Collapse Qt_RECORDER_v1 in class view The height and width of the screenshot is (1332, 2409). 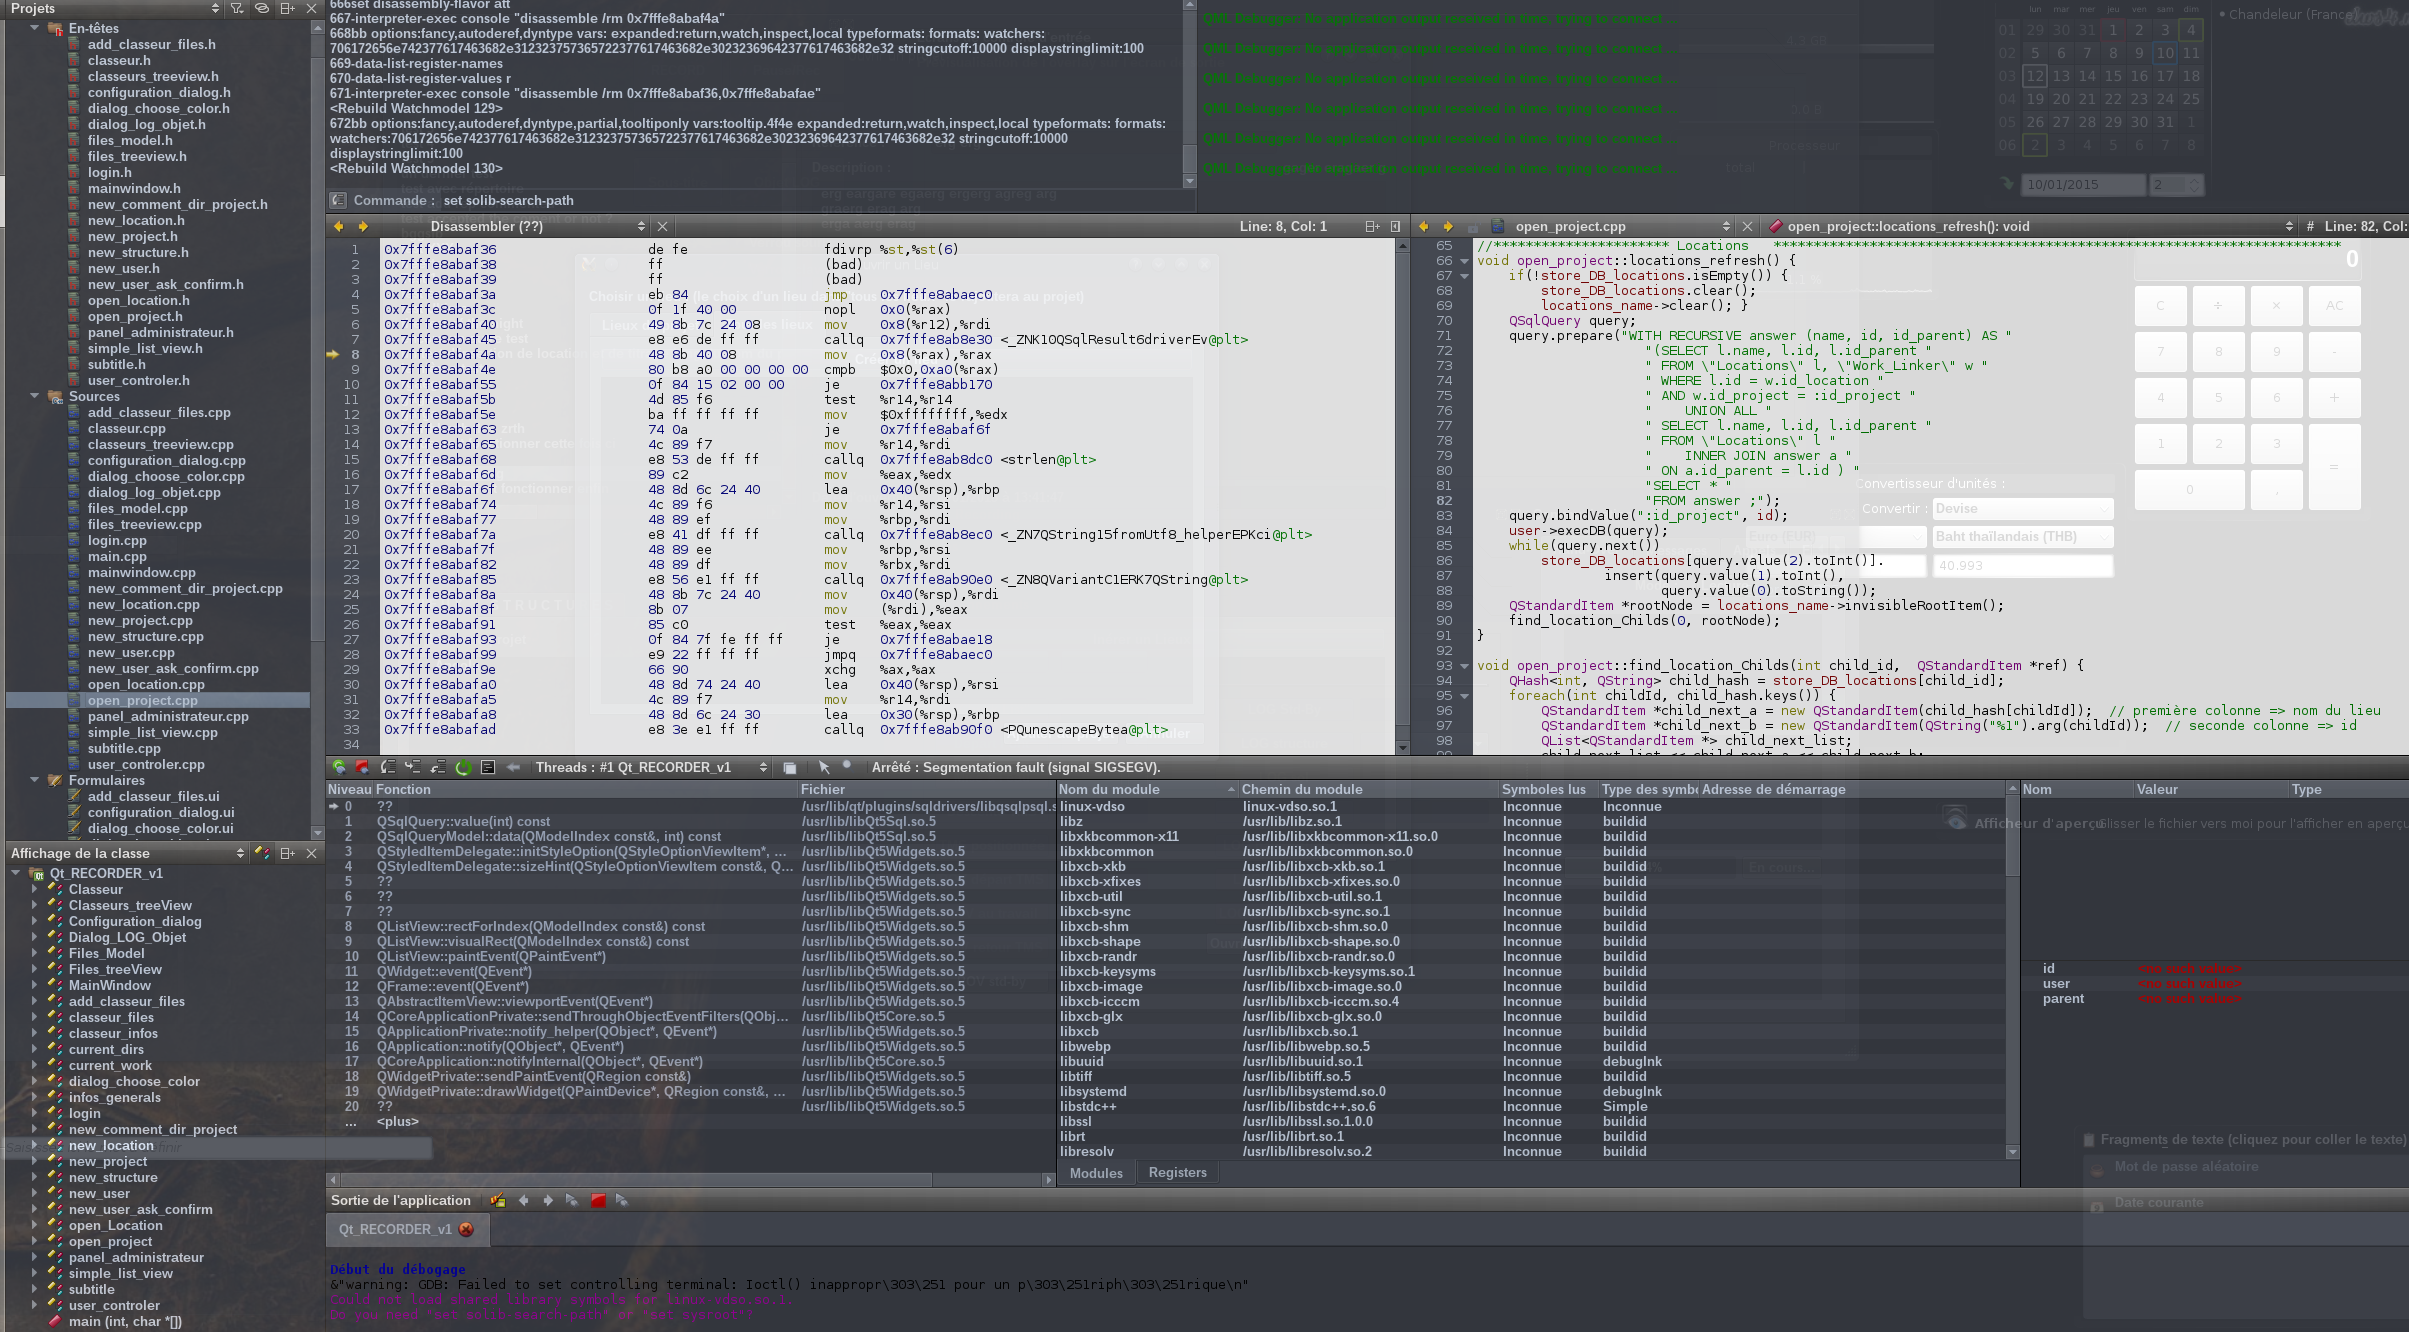16,873
